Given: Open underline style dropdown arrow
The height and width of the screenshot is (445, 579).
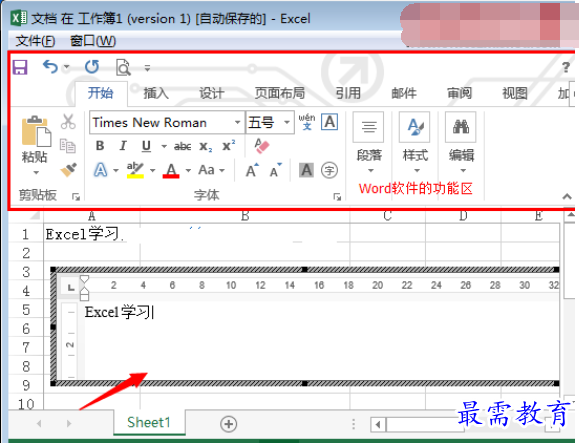Looking at the screenshot, I should 164,147.
